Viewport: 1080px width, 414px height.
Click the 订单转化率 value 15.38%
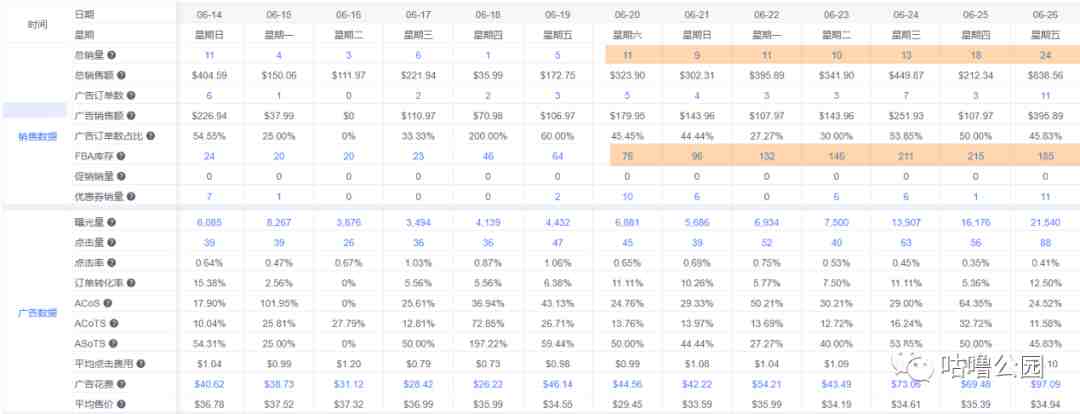pyautogui.click(x=210, y=282)
